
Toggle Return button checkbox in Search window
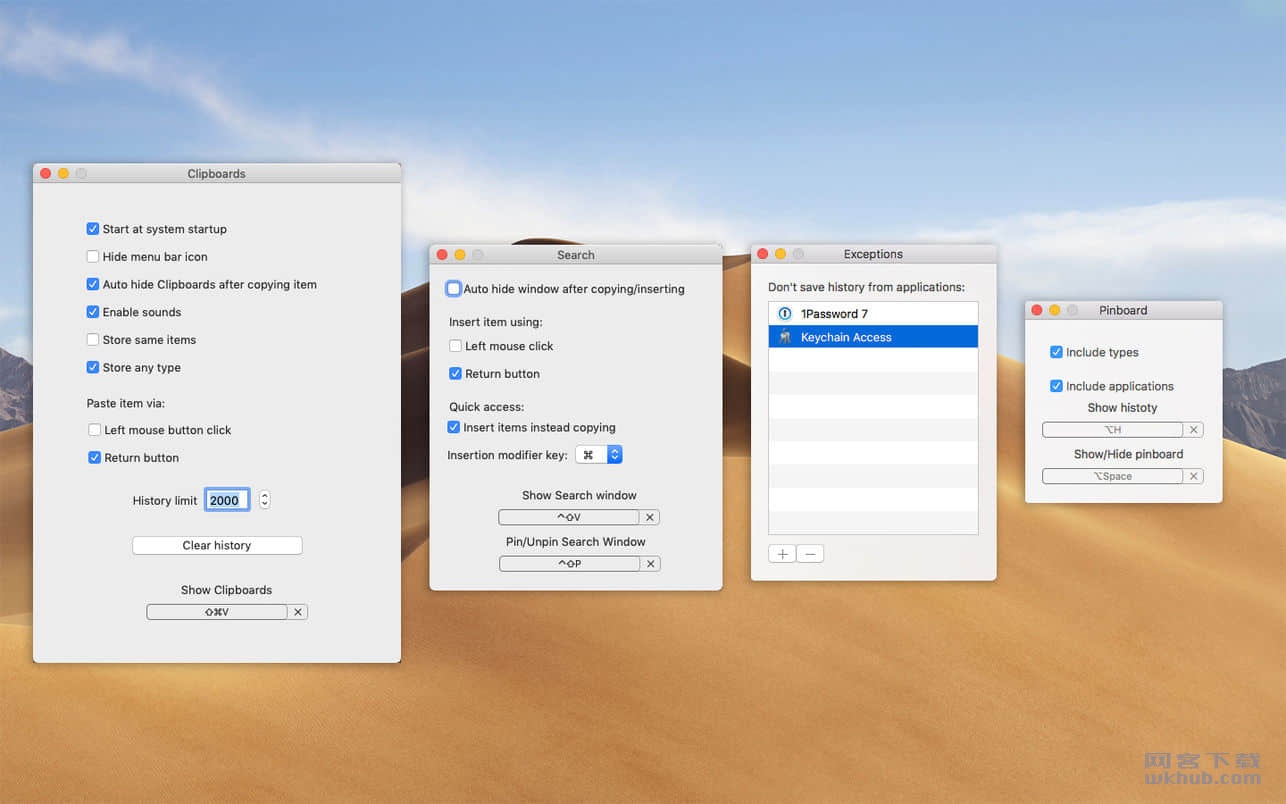(456, 374)
